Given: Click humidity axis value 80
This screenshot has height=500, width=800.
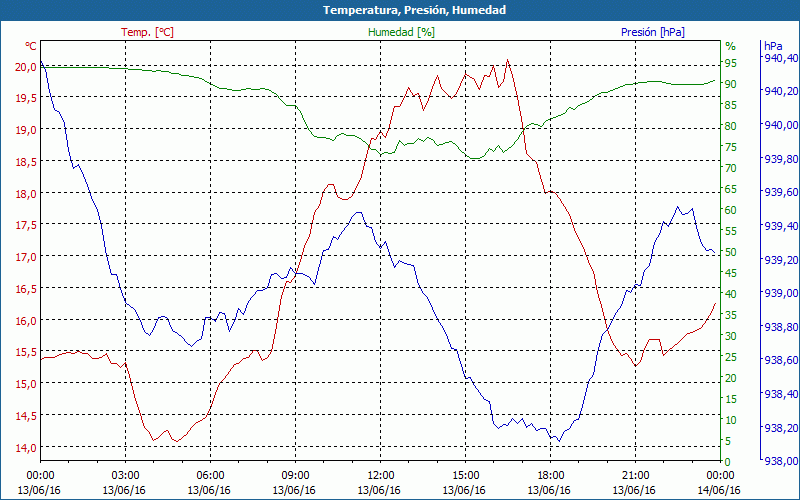Looking at the screenshot, I should click(731, 126).
